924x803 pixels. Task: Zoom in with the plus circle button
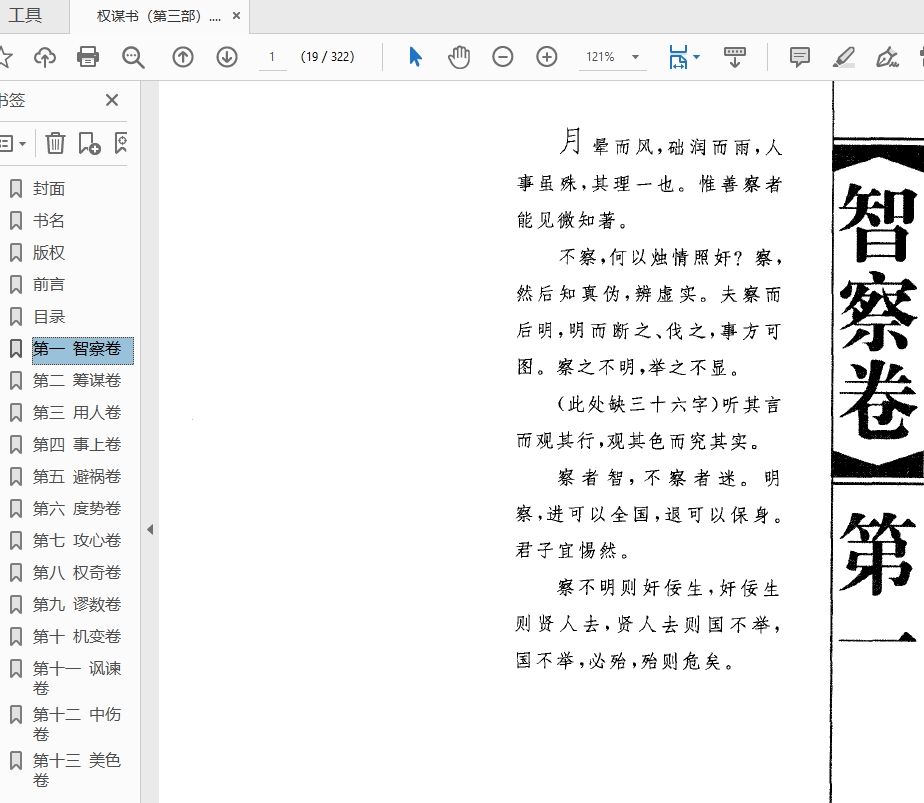point(547,57)
